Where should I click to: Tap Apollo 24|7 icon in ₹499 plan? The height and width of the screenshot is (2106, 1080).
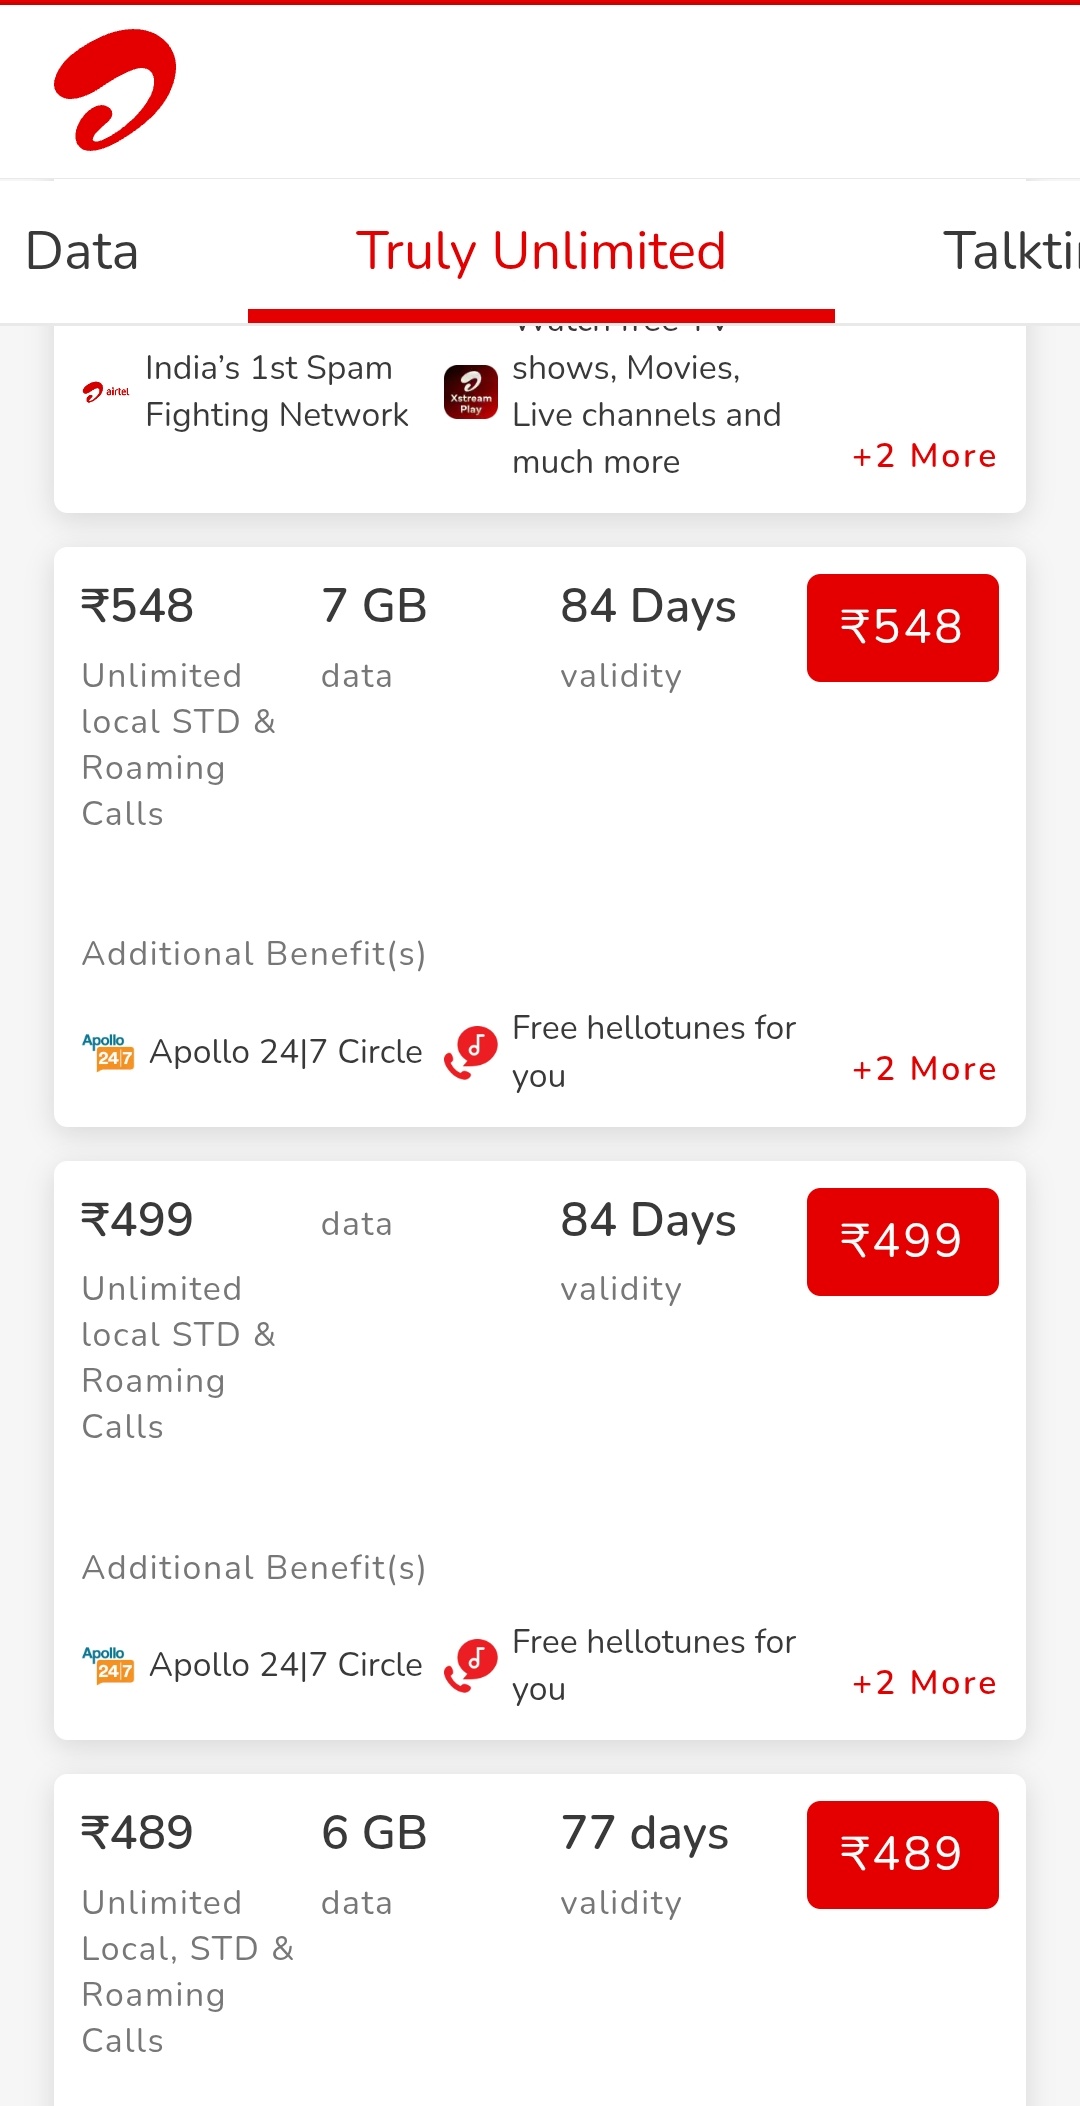[x=108, y=1665]
